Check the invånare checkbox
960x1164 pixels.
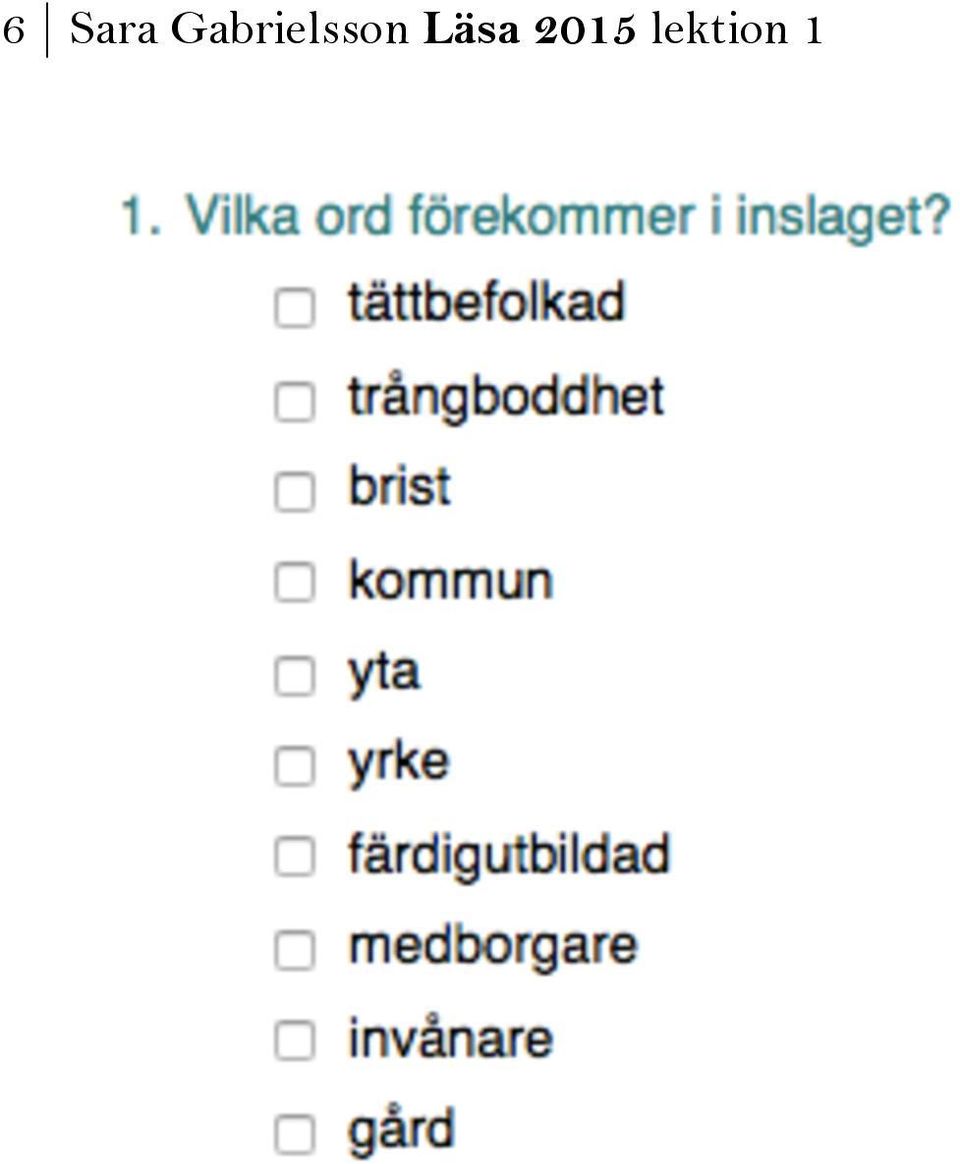tap(295, 1040)
